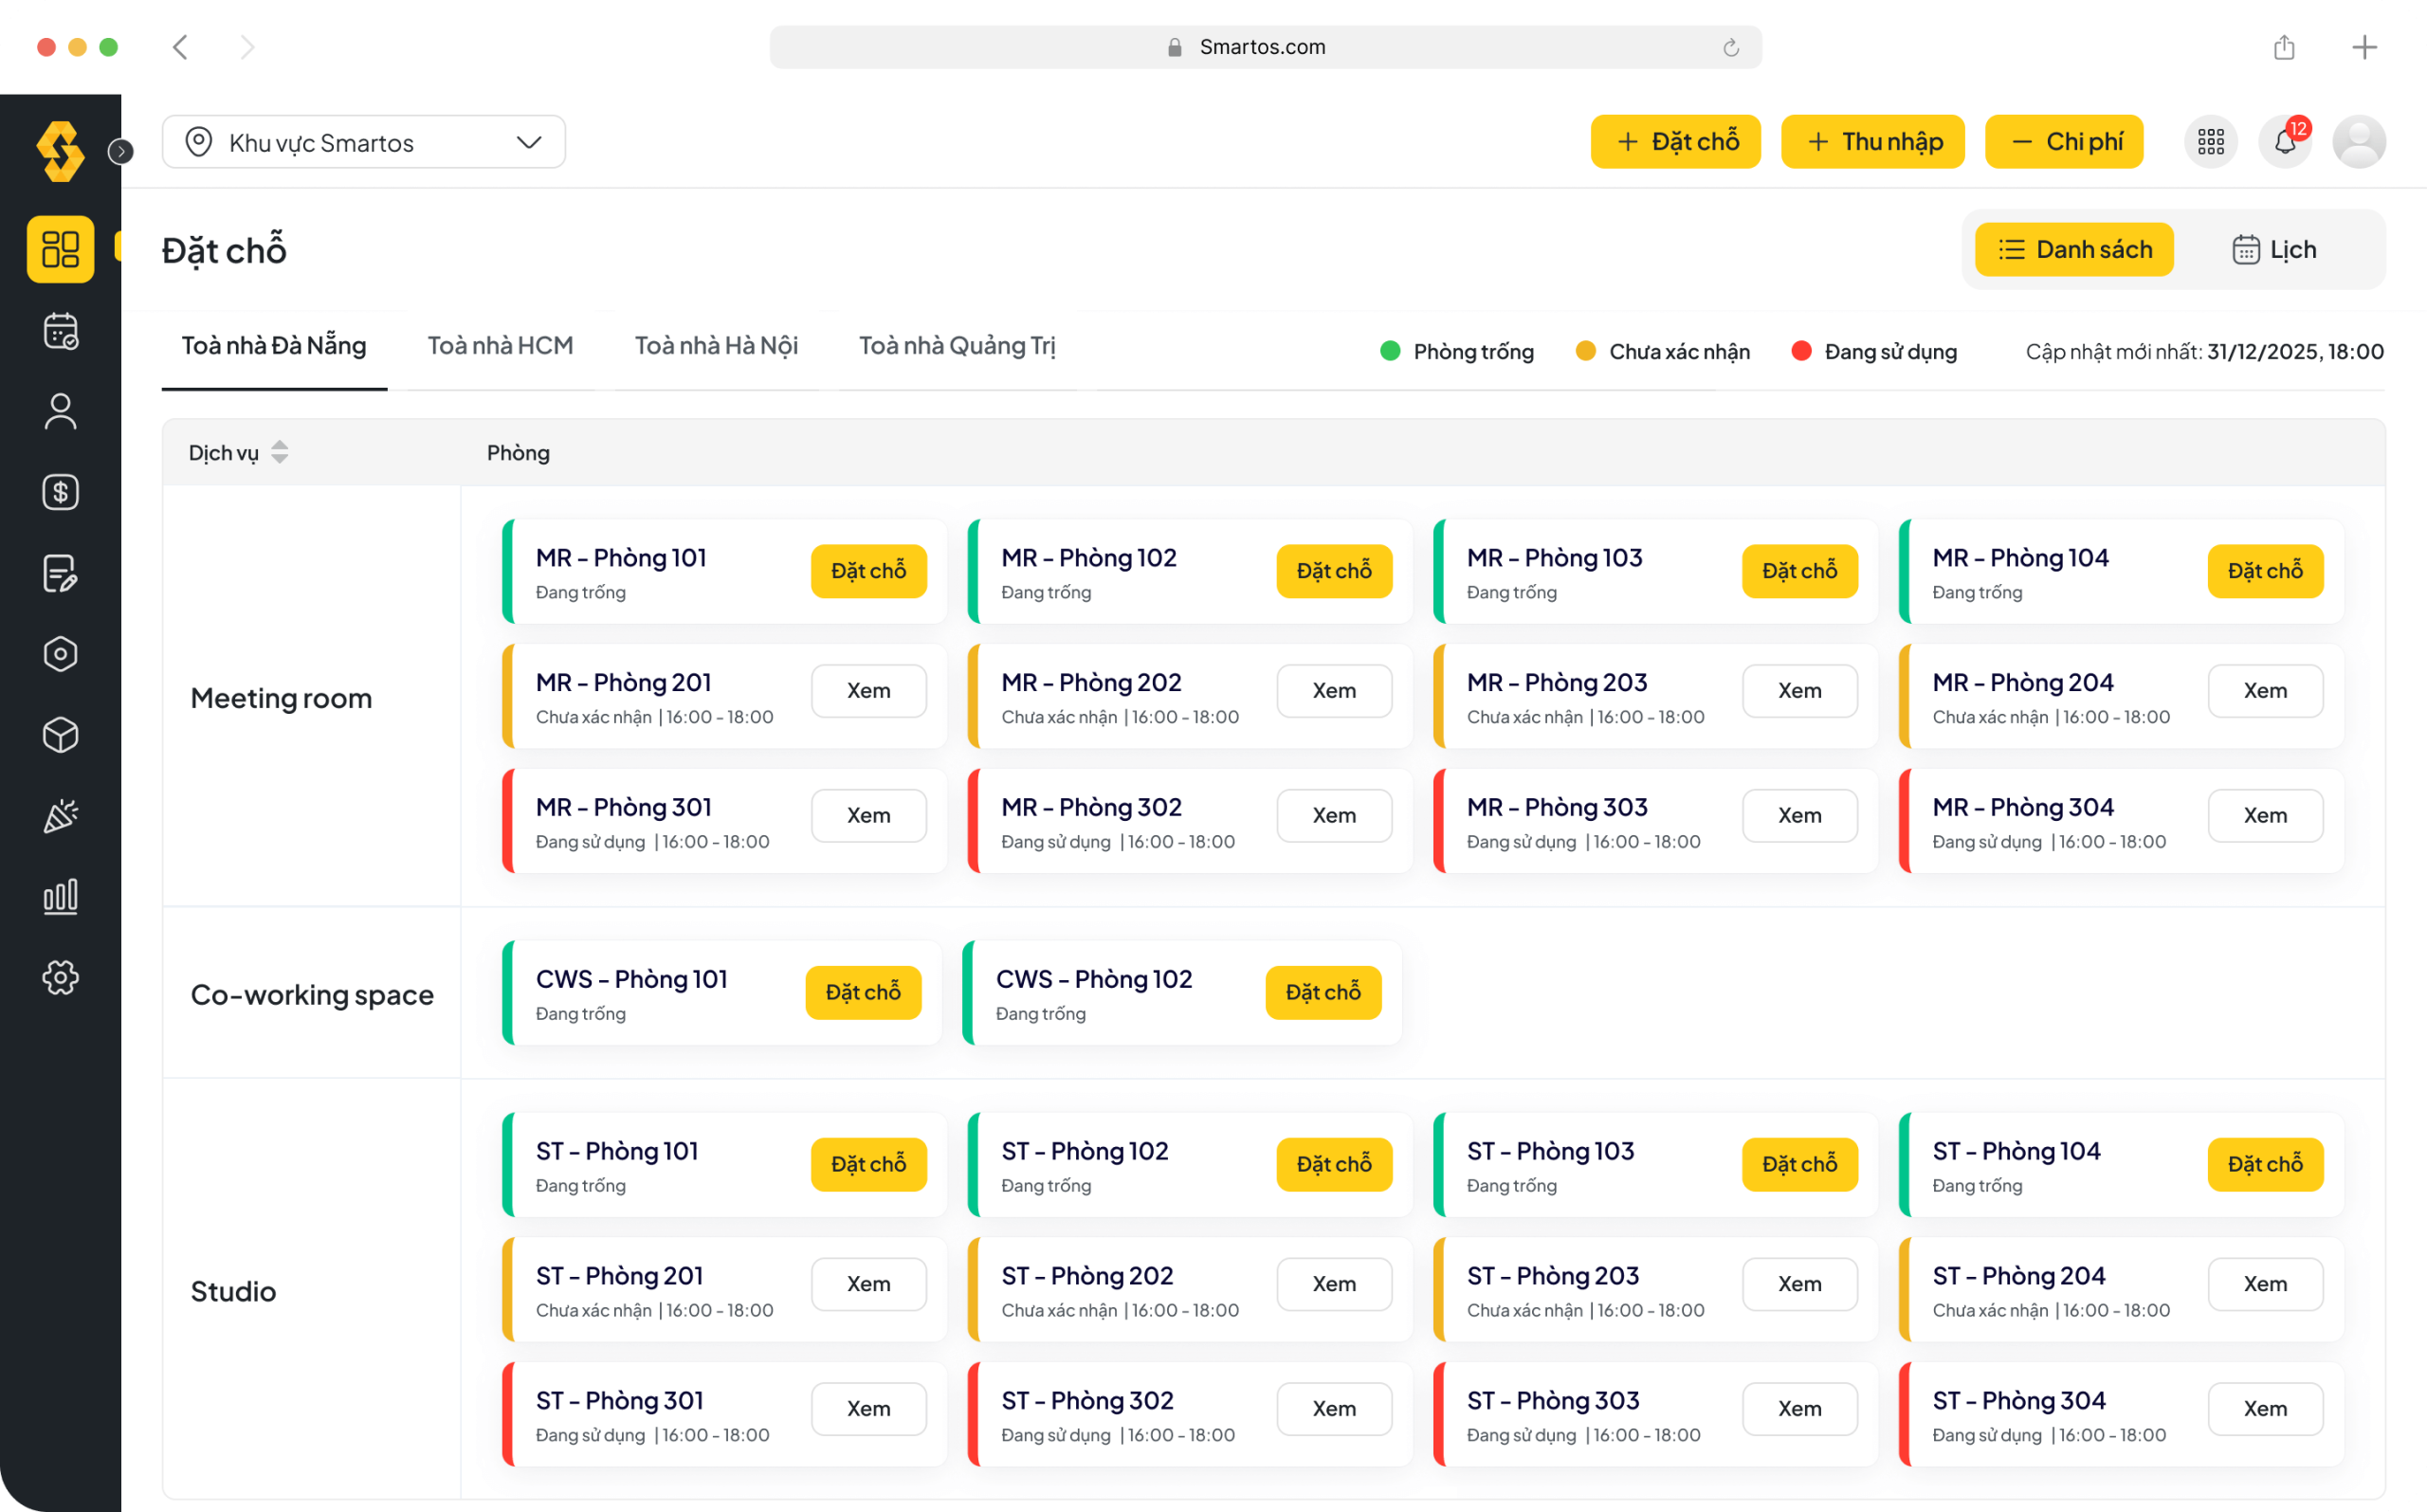Click the red Đang sử dụng legend dot
The image size is (2427, 1512).
[x=1801, y=351]
